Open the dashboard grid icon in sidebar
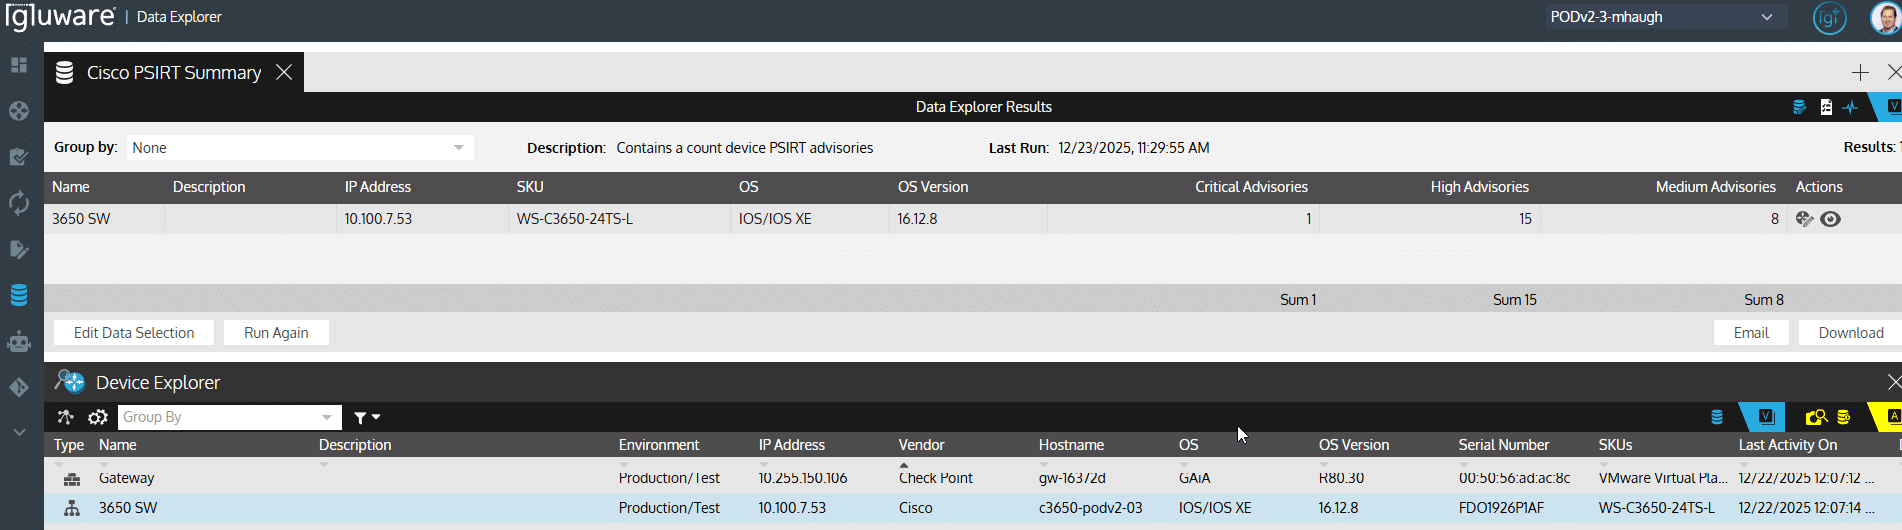This screenshot has height=530, width=1902. (x=19, y=65)
